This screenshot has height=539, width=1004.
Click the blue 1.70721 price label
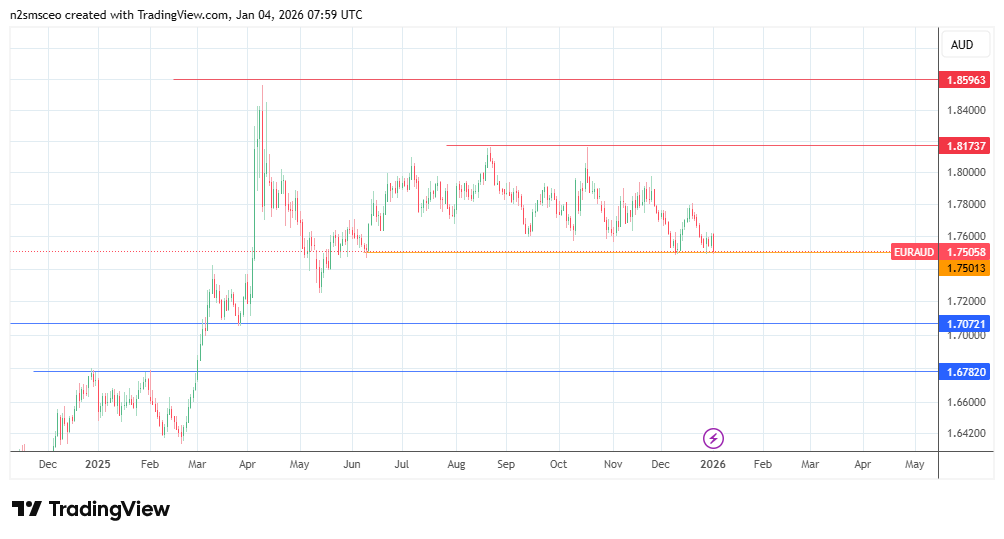coord(966,324)
